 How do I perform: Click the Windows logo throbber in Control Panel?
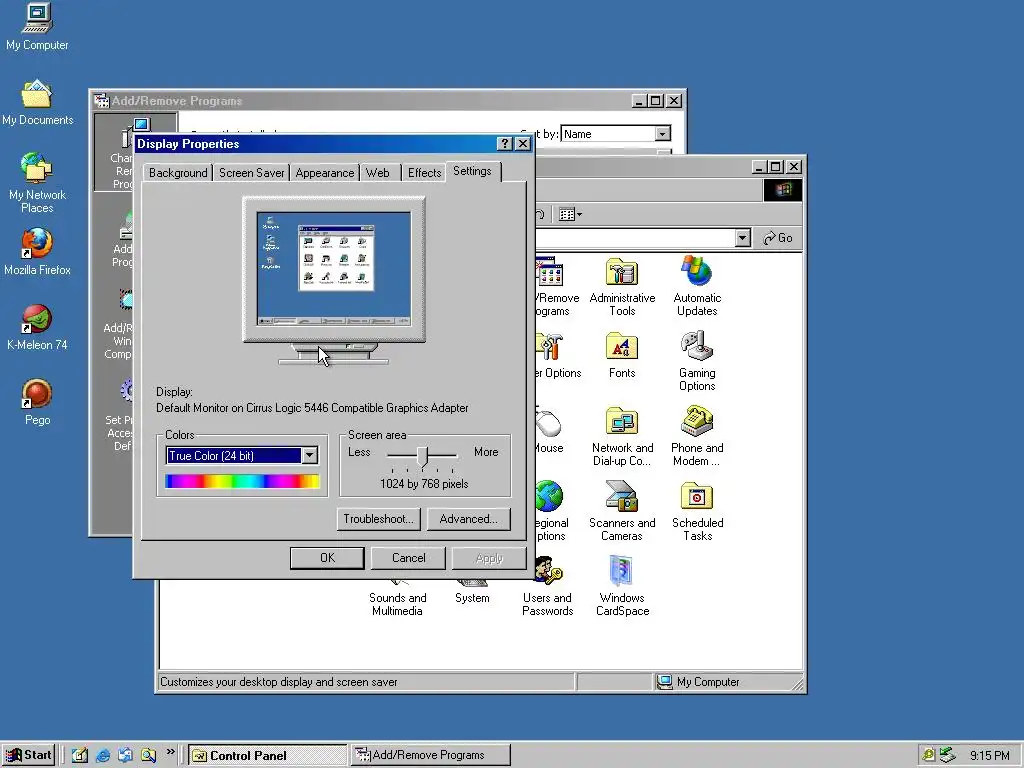click(x=783, y=190)
